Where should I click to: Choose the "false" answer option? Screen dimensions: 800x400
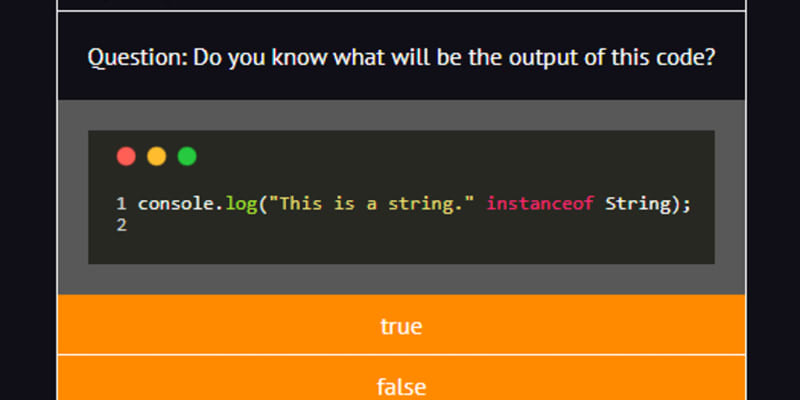401,385
